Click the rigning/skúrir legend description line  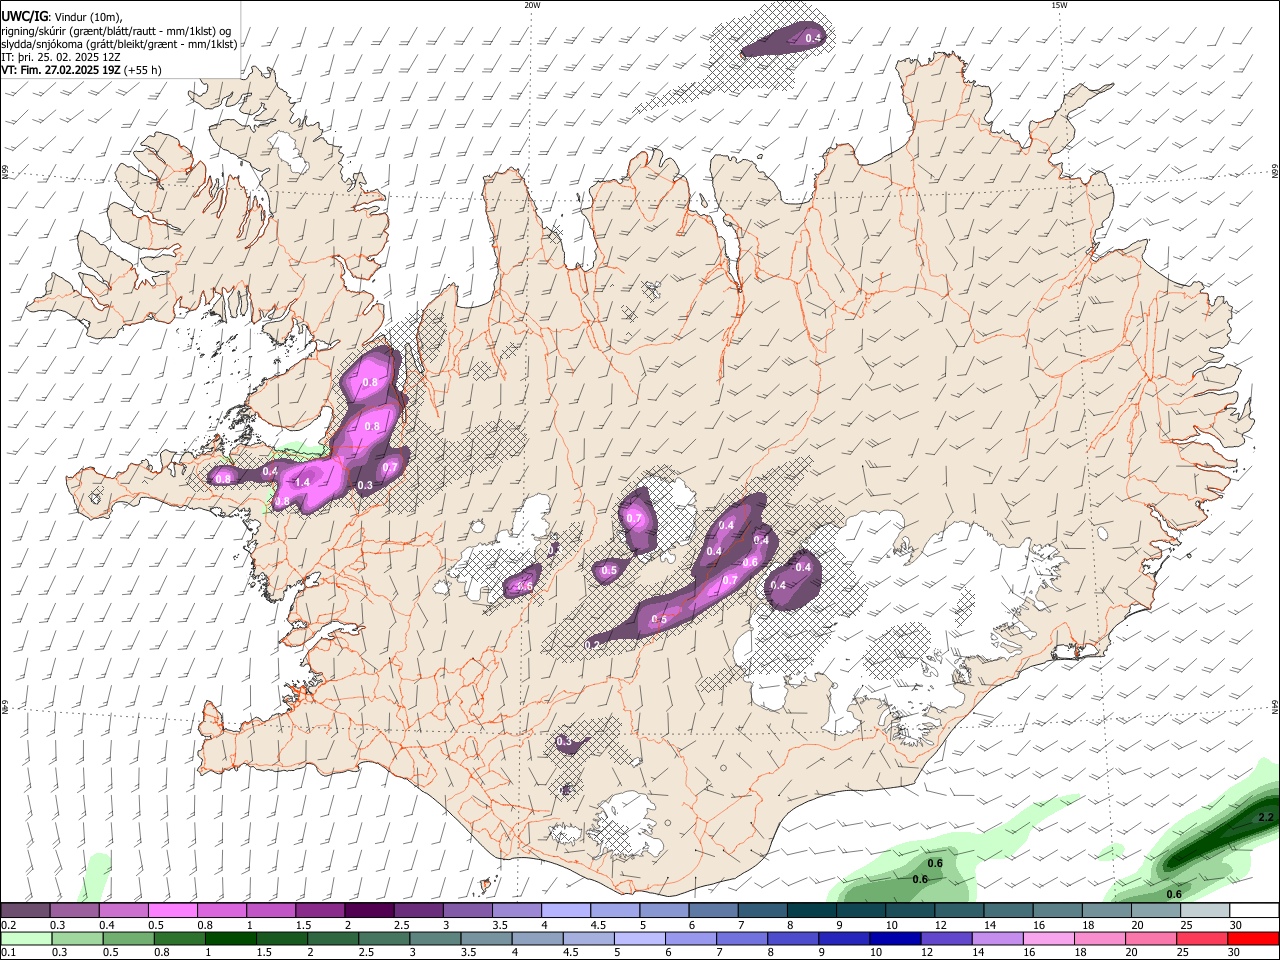pyautogui.click(x=116, y=30)
